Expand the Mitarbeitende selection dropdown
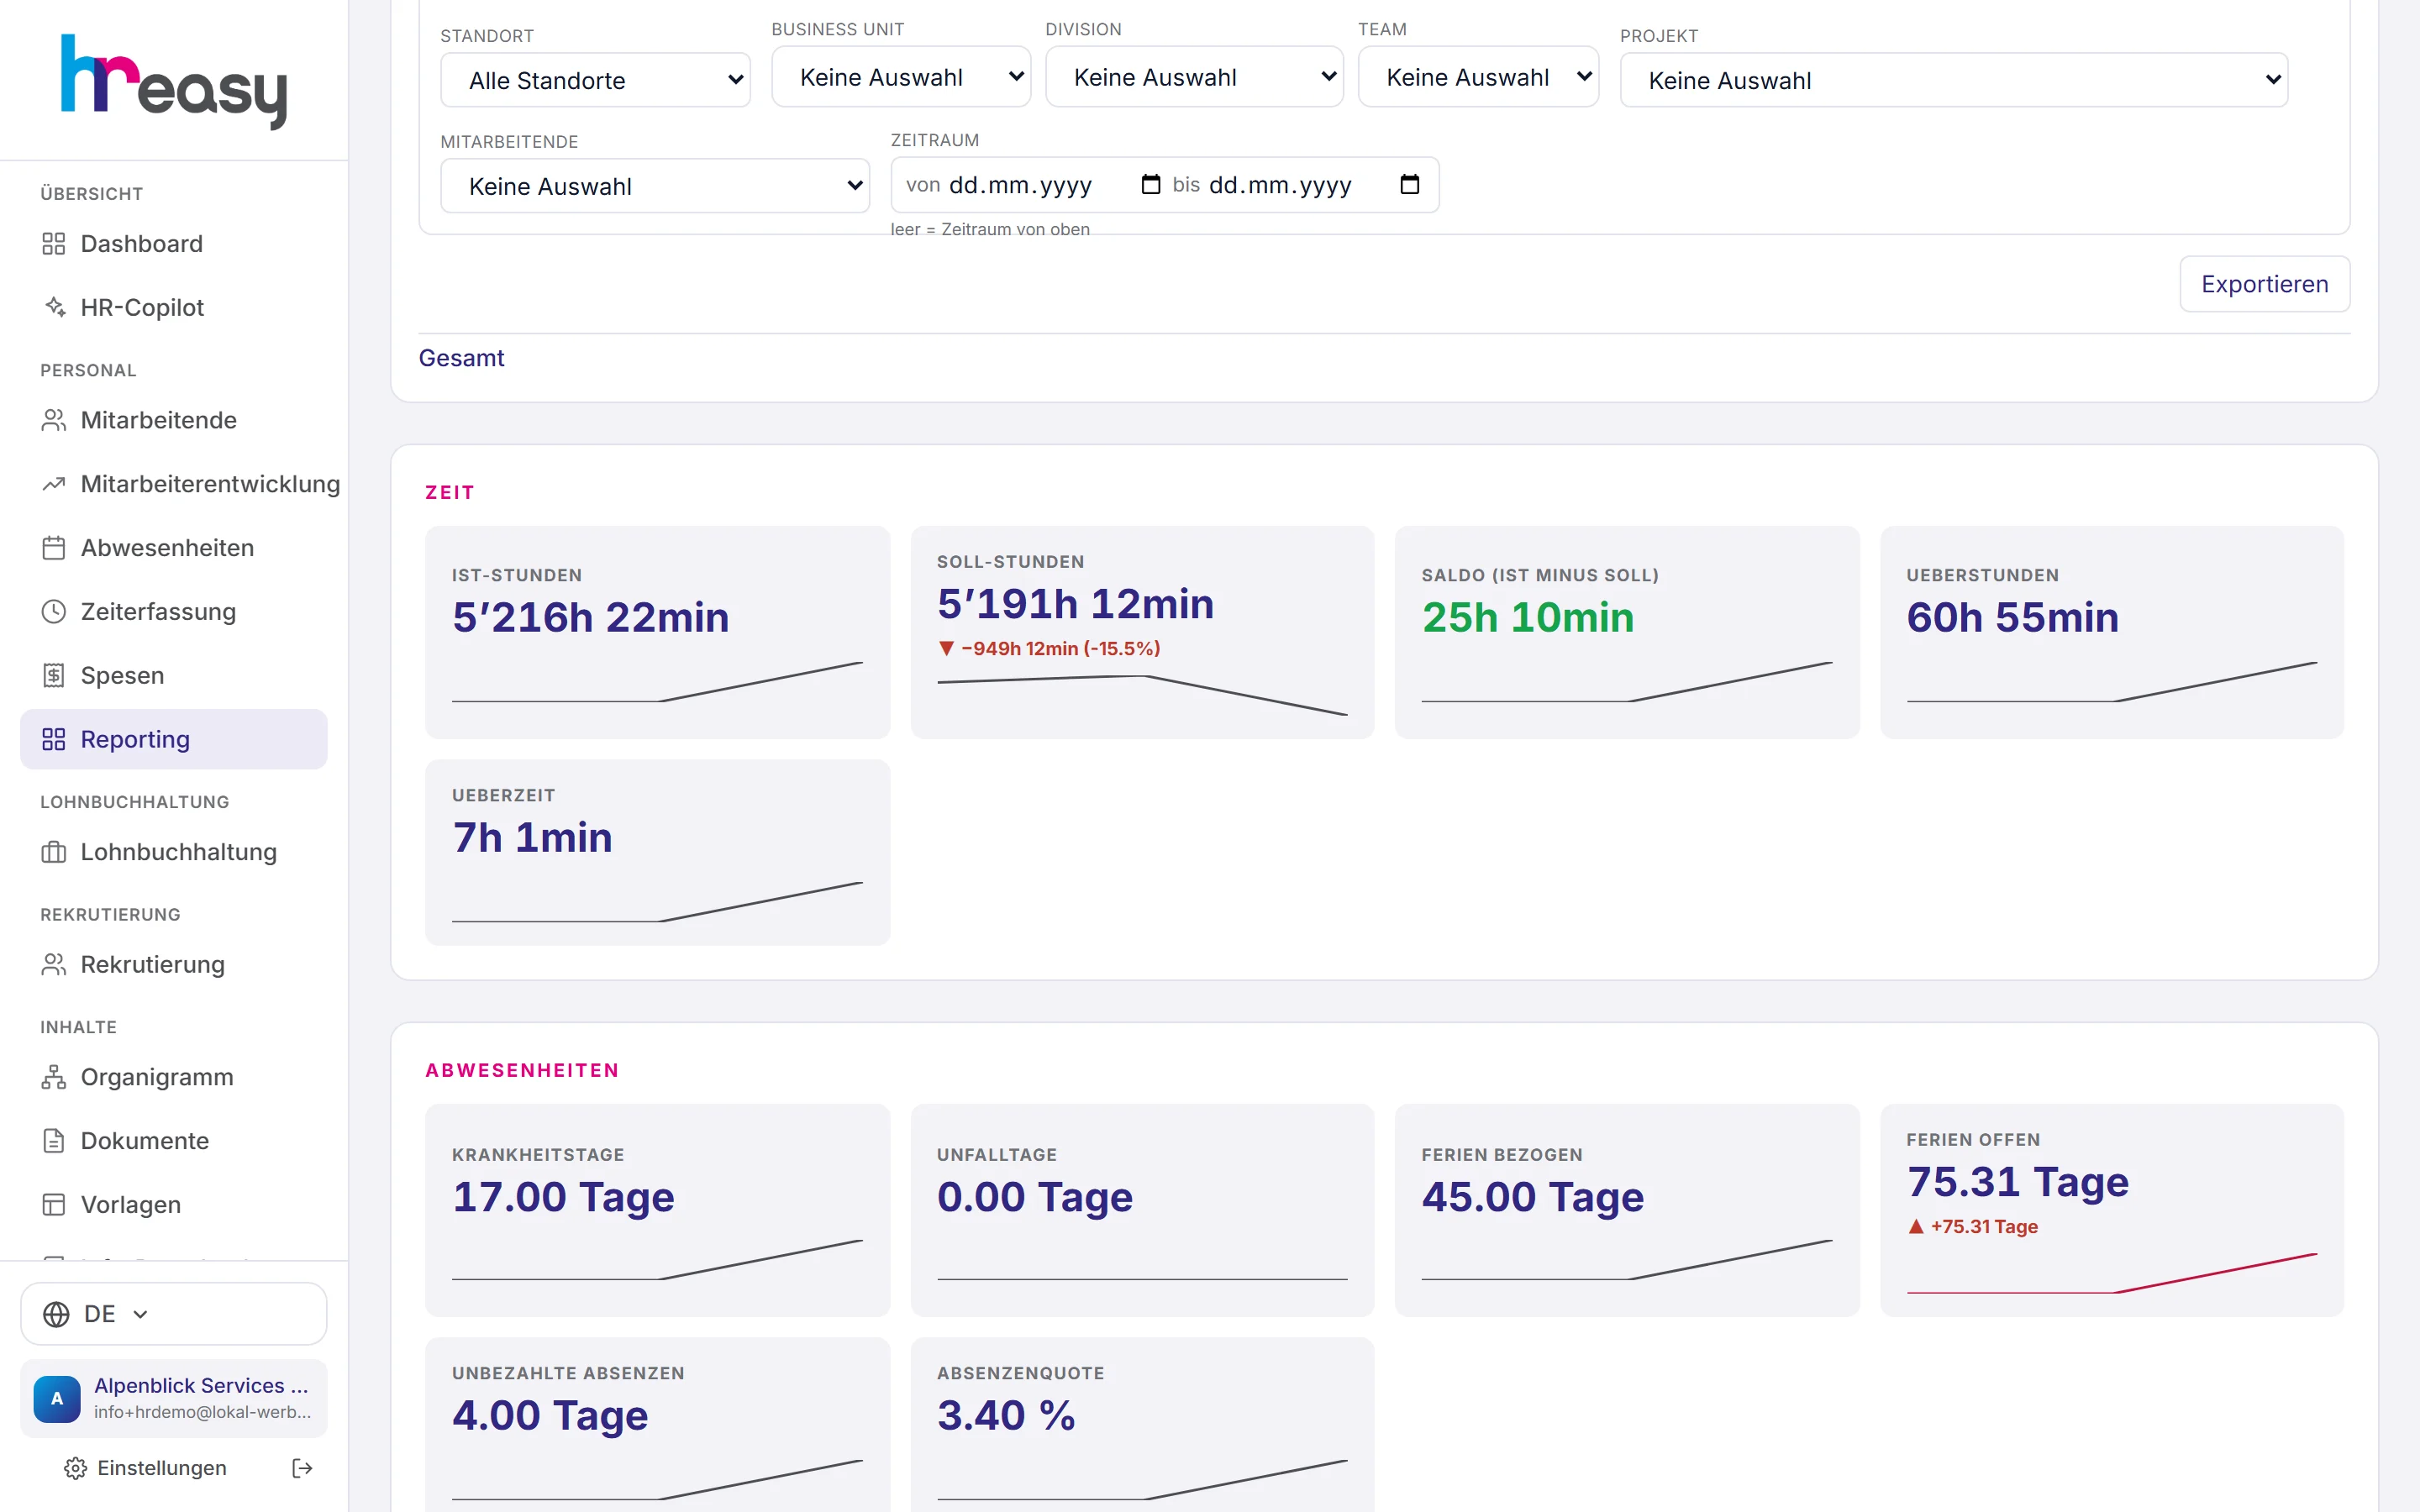 655,186
